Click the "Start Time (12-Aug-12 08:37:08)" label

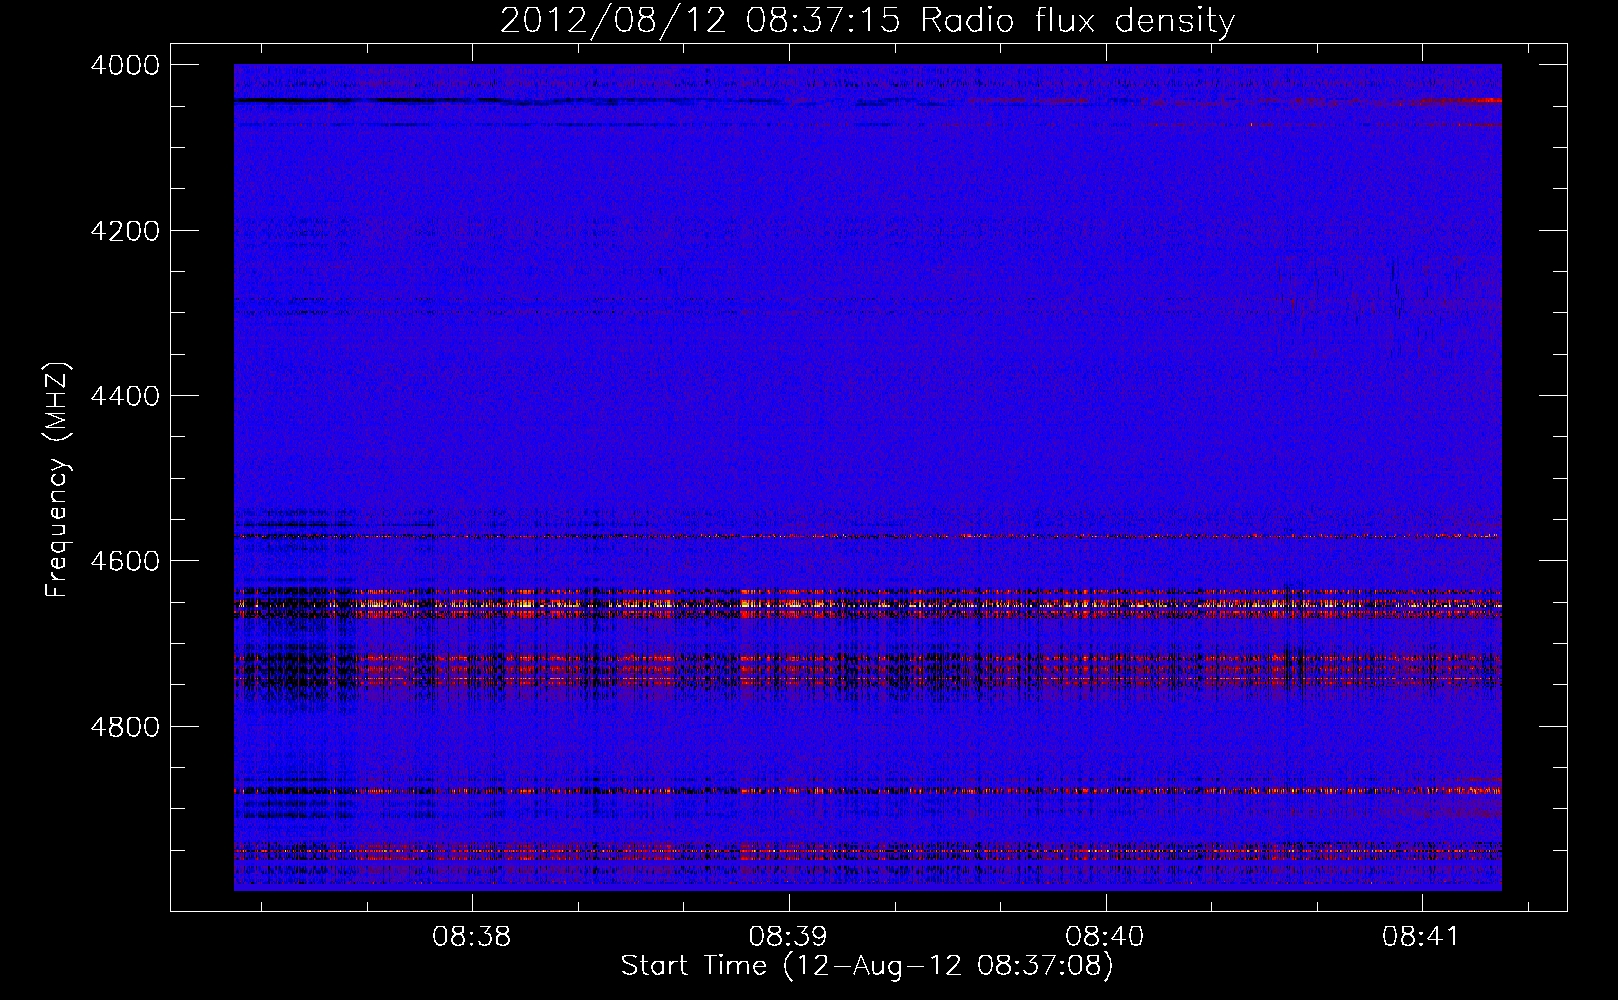click(867, 966)
